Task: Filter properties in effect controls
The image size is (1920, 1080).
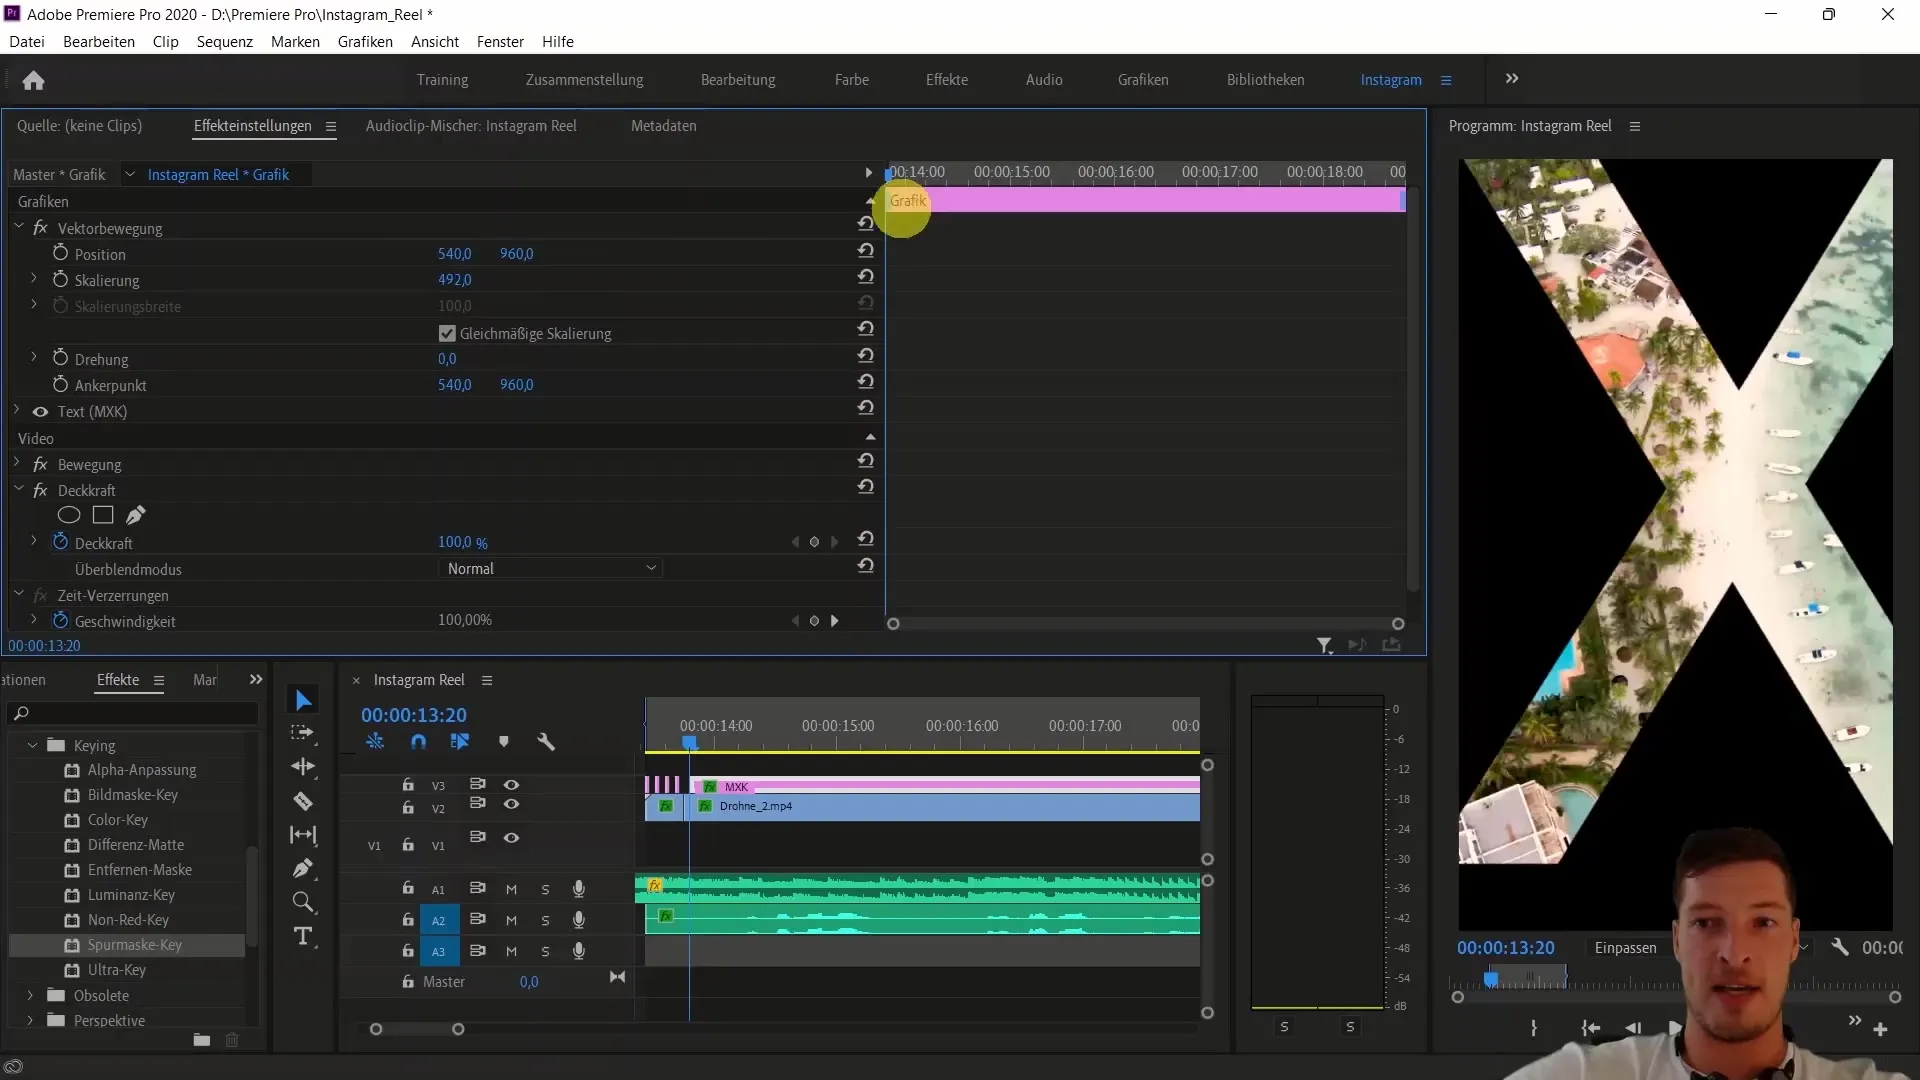Action: [1324, 646]
